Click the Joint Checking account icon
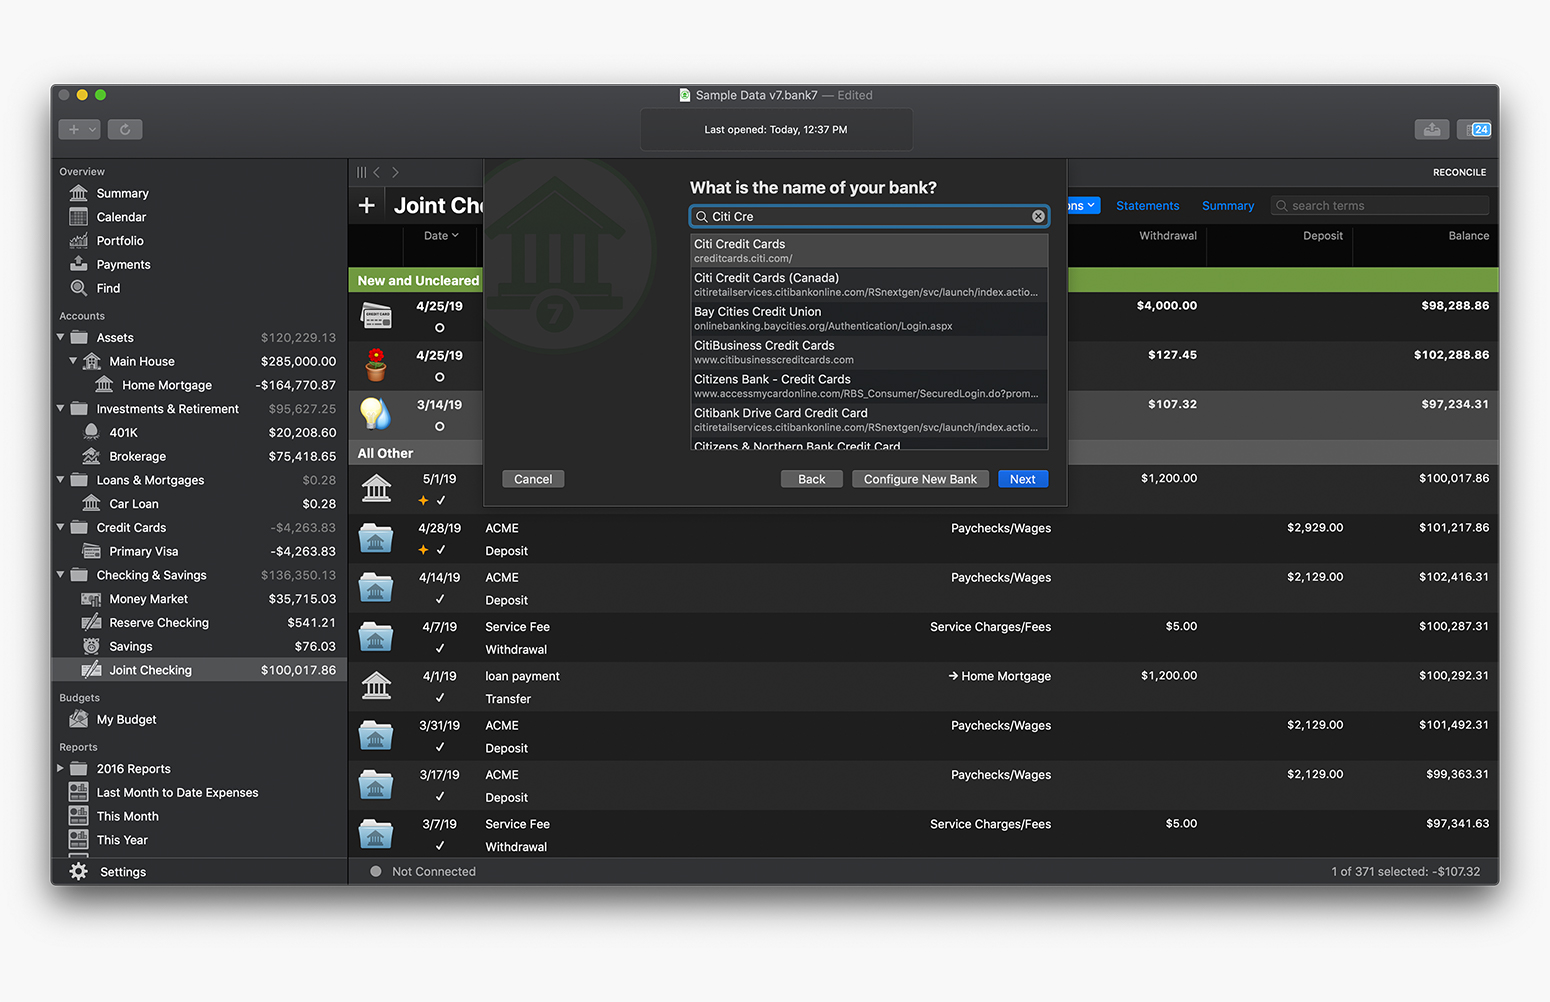 (x=91, y=670)
